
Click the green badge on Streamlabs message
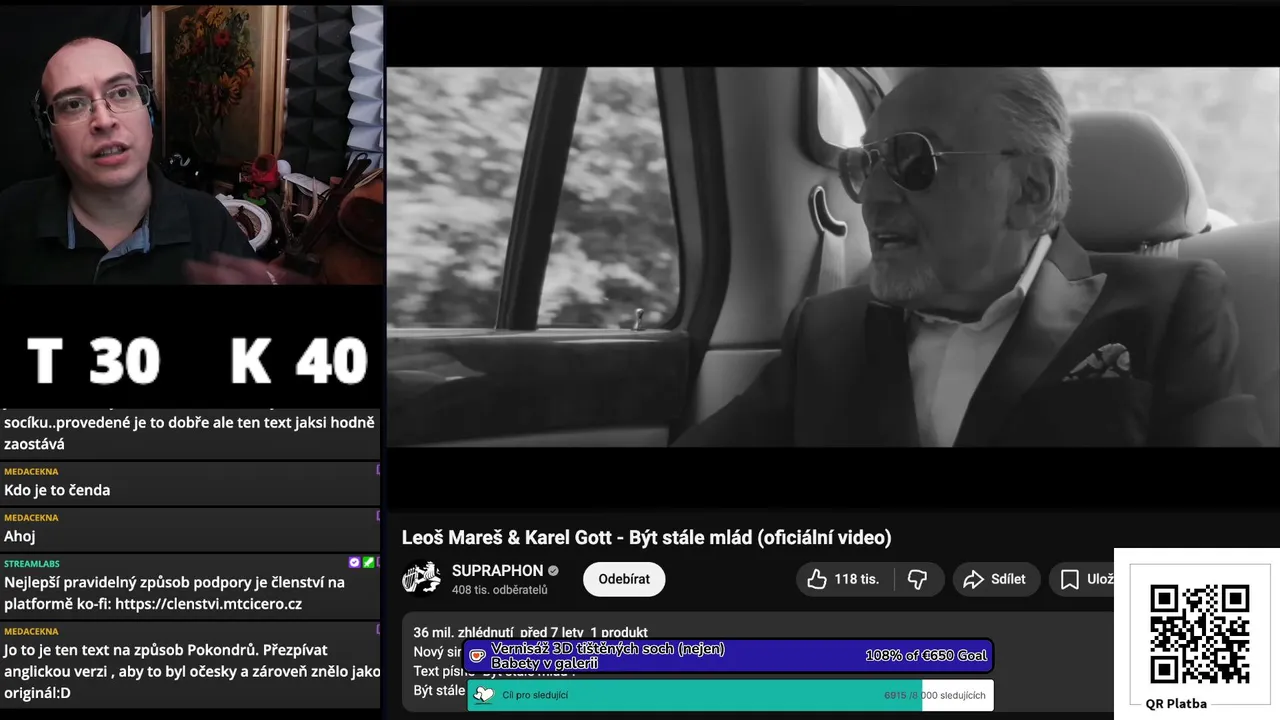pyautogui.click(x=368, y=563)
